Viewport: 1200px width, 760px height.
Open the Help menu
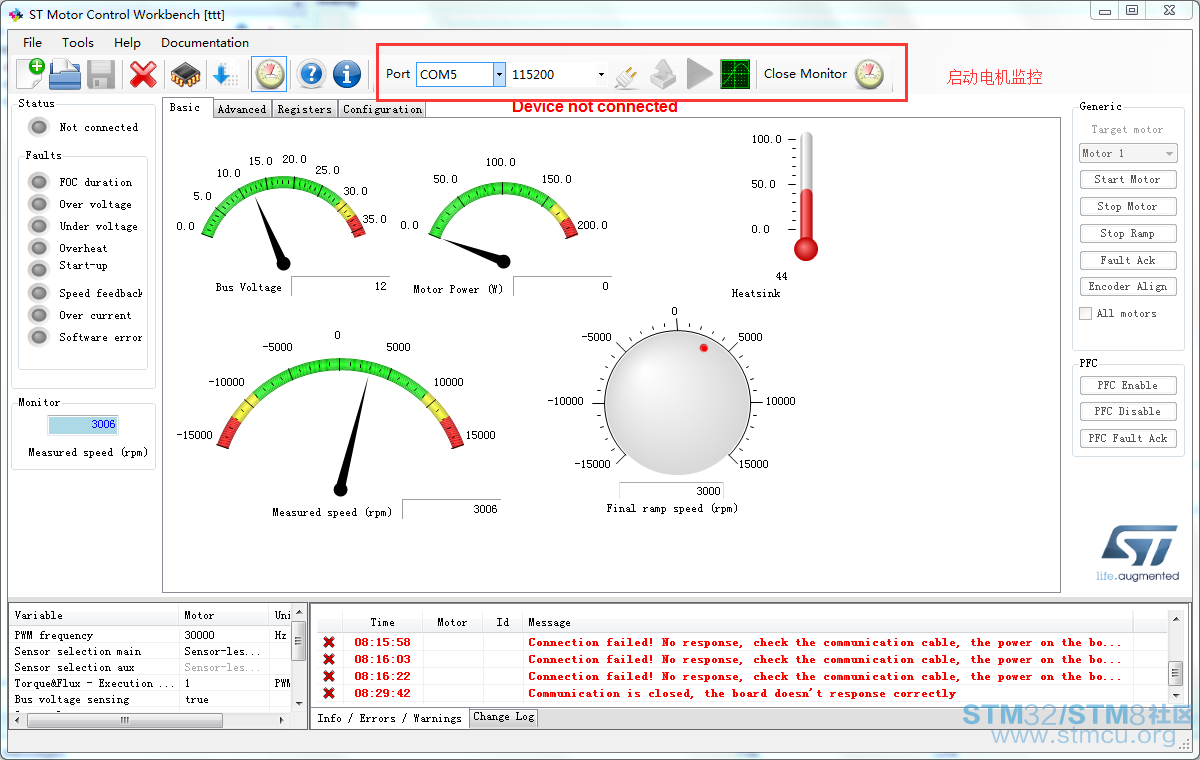click(127, 43)
